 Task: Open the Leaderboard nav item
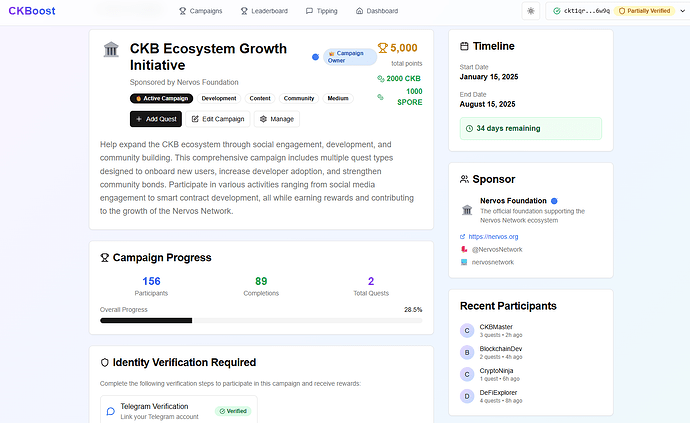tap(264, 11)
